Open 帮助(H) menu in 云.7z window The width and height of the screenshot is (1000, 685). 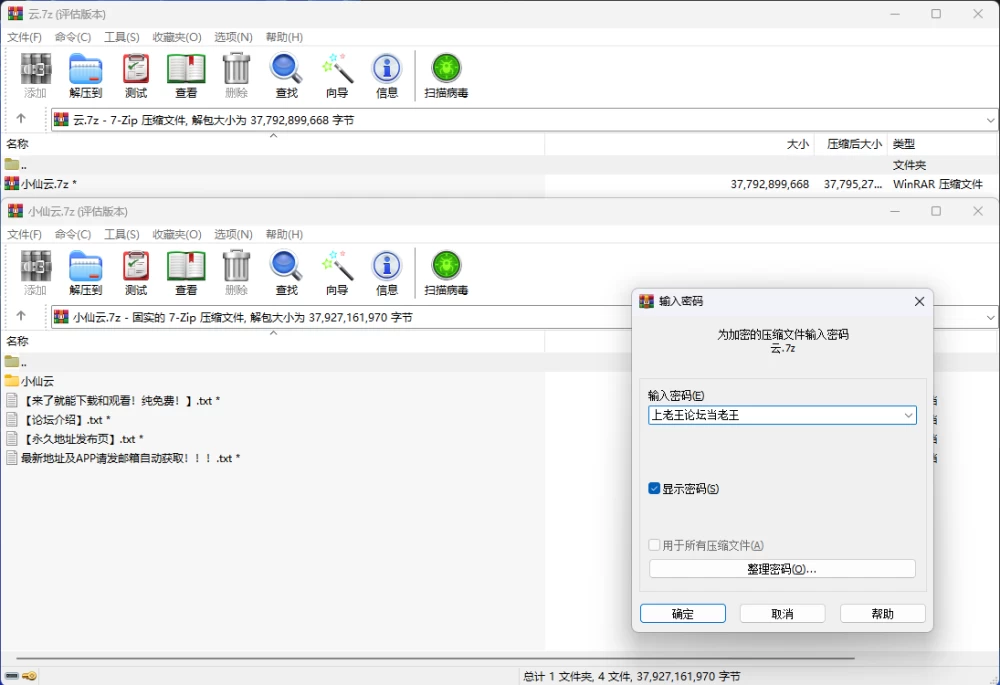284,37
